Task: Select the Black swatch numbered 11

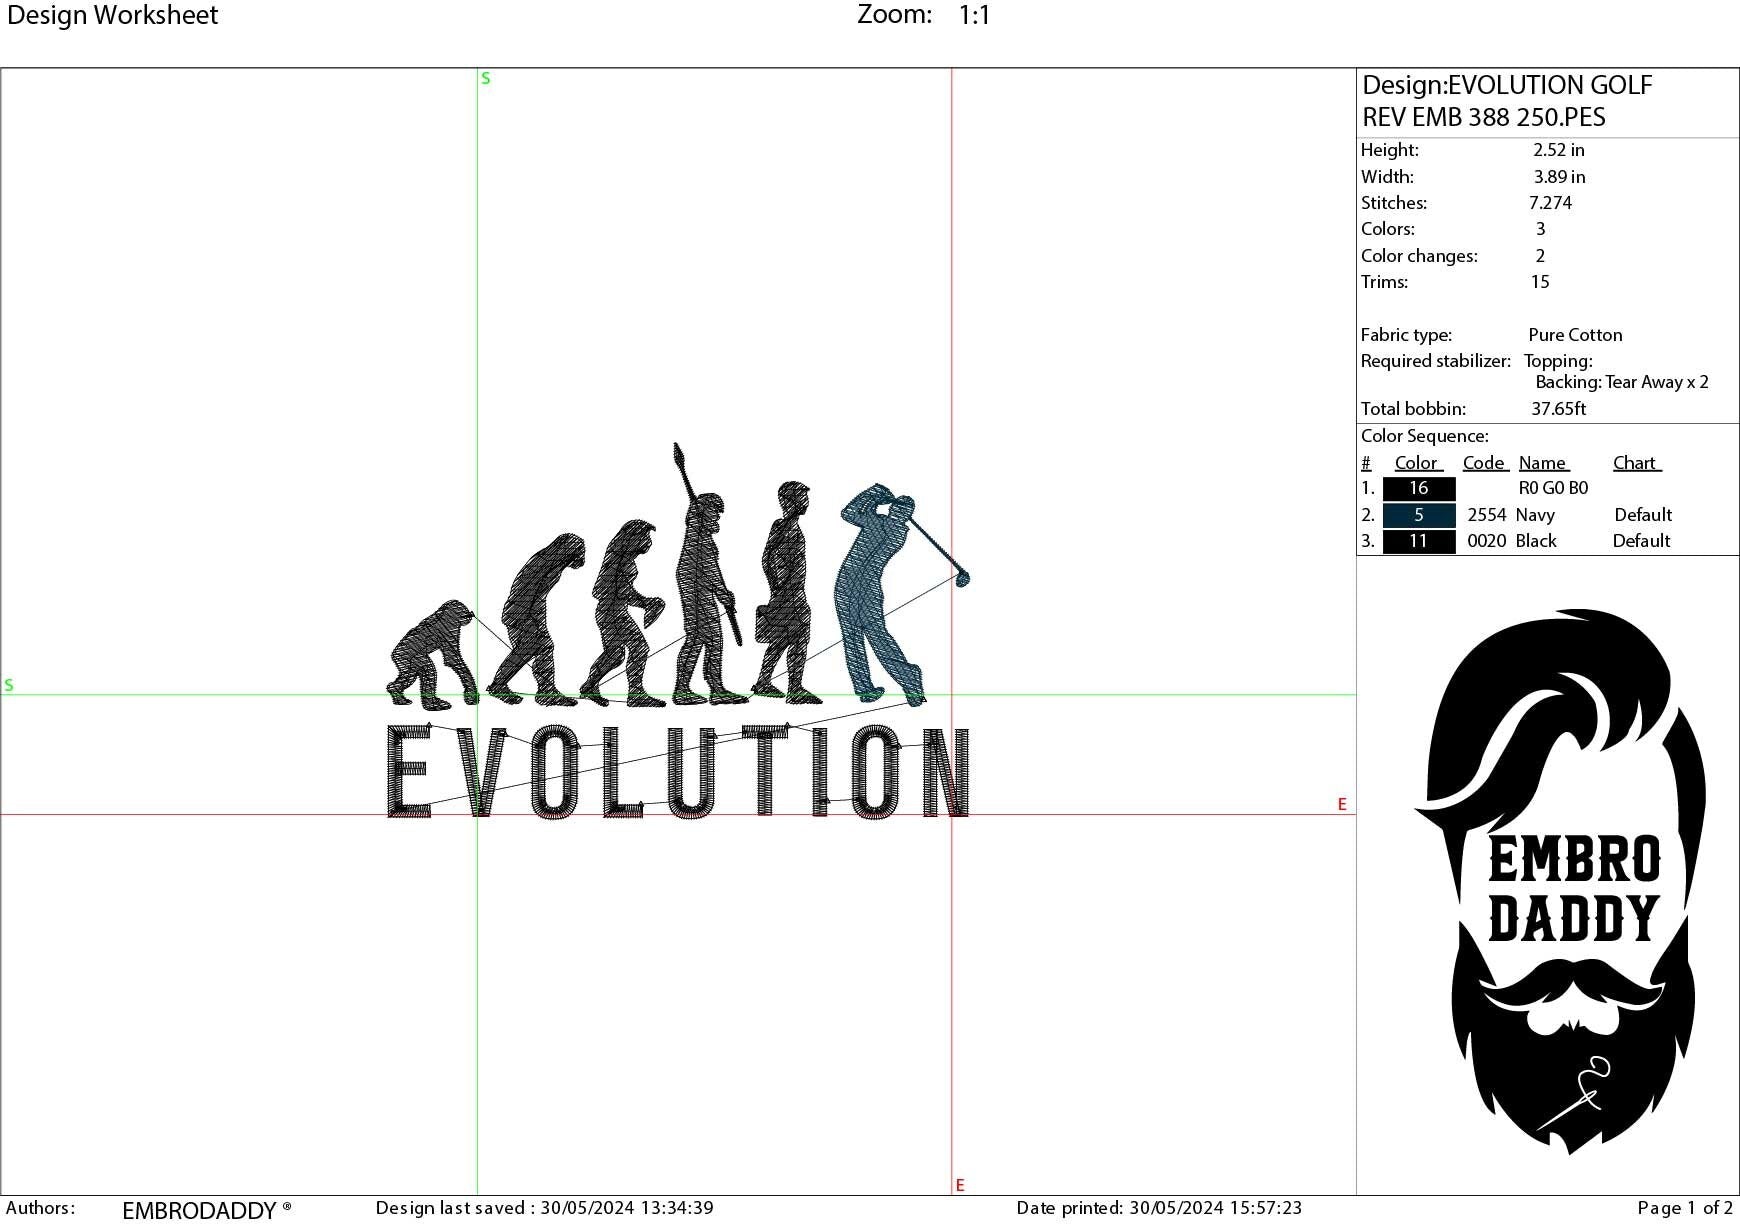Action: (x=1418, y=541)
